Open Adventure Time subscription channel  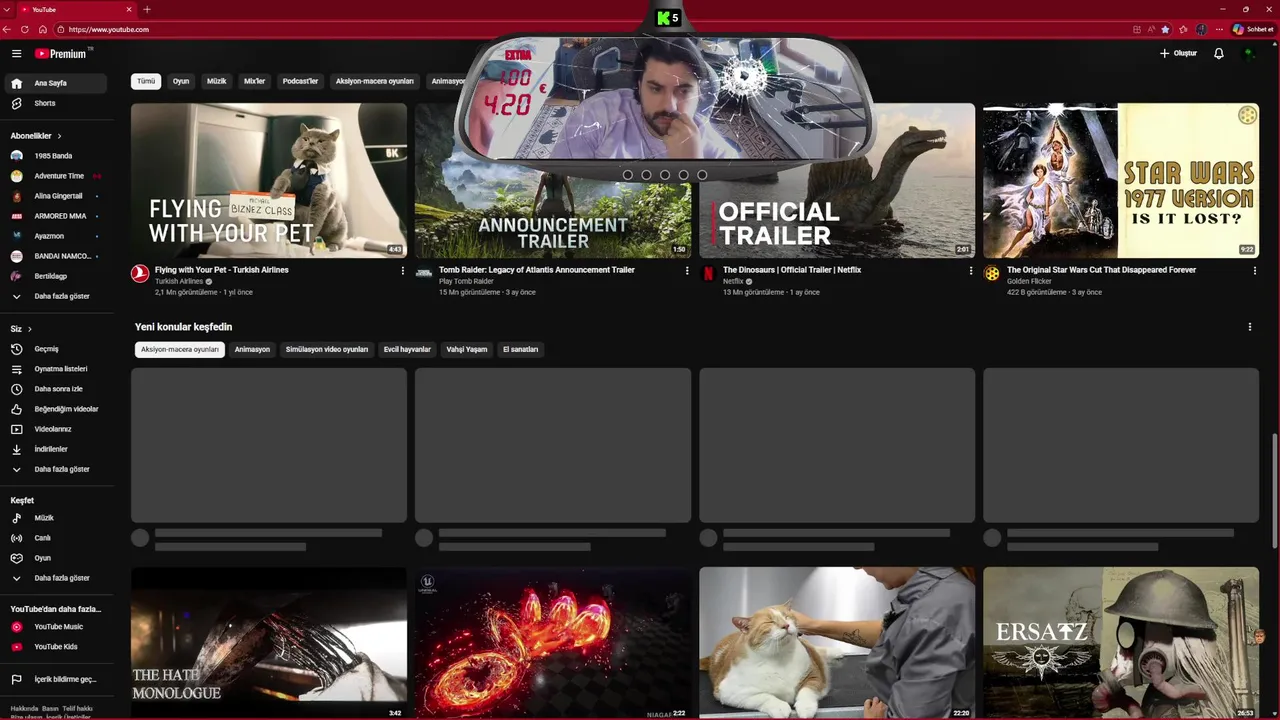coord(55,176)
